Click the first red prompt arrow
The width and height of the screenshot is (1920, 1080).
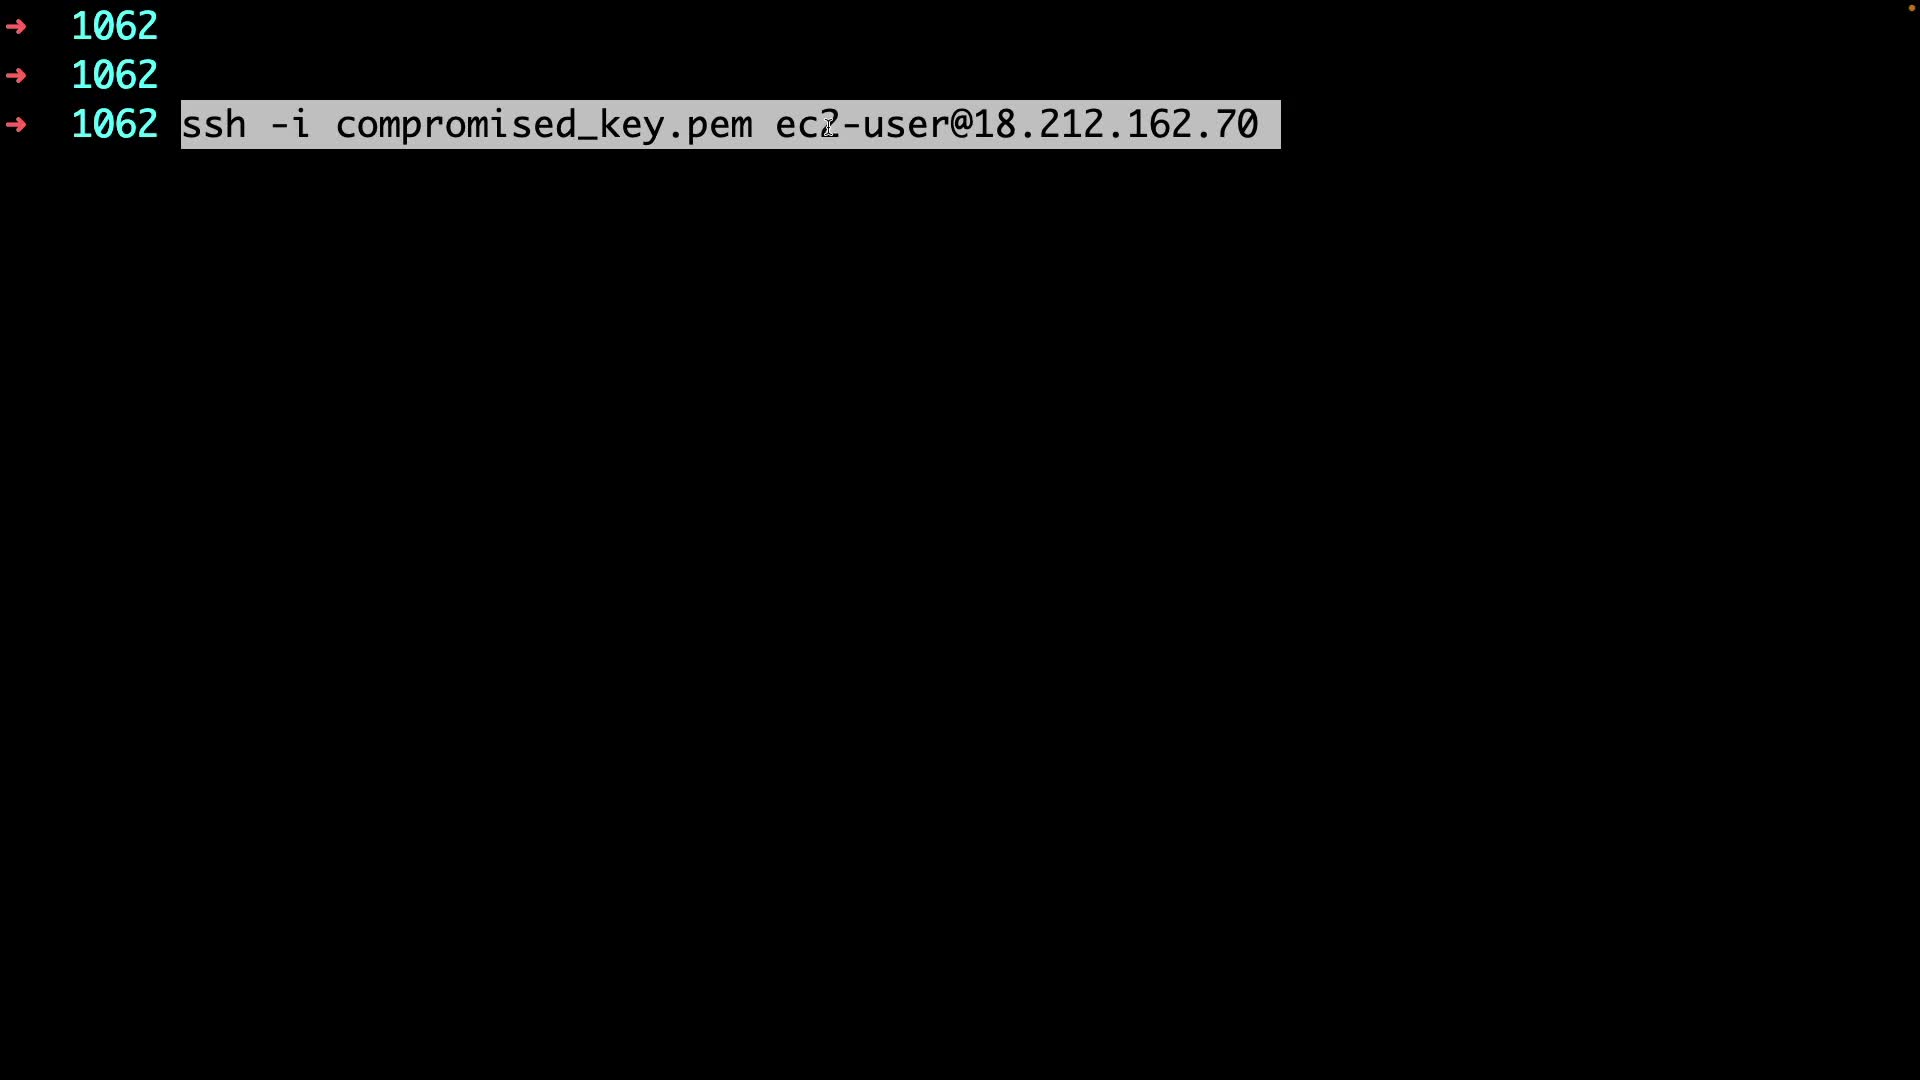[16, 27]
